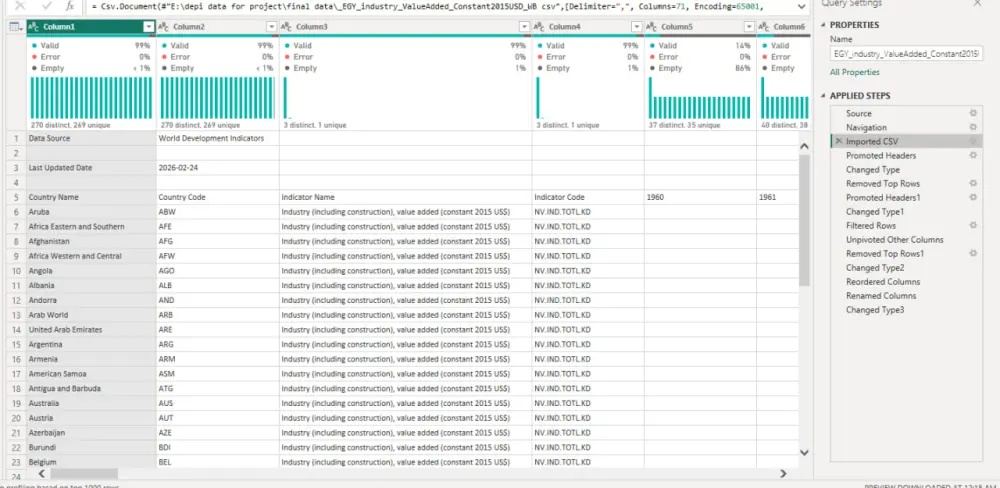
Task: Open settings gear for the Navigation step
Action: (x=973, y=127)
